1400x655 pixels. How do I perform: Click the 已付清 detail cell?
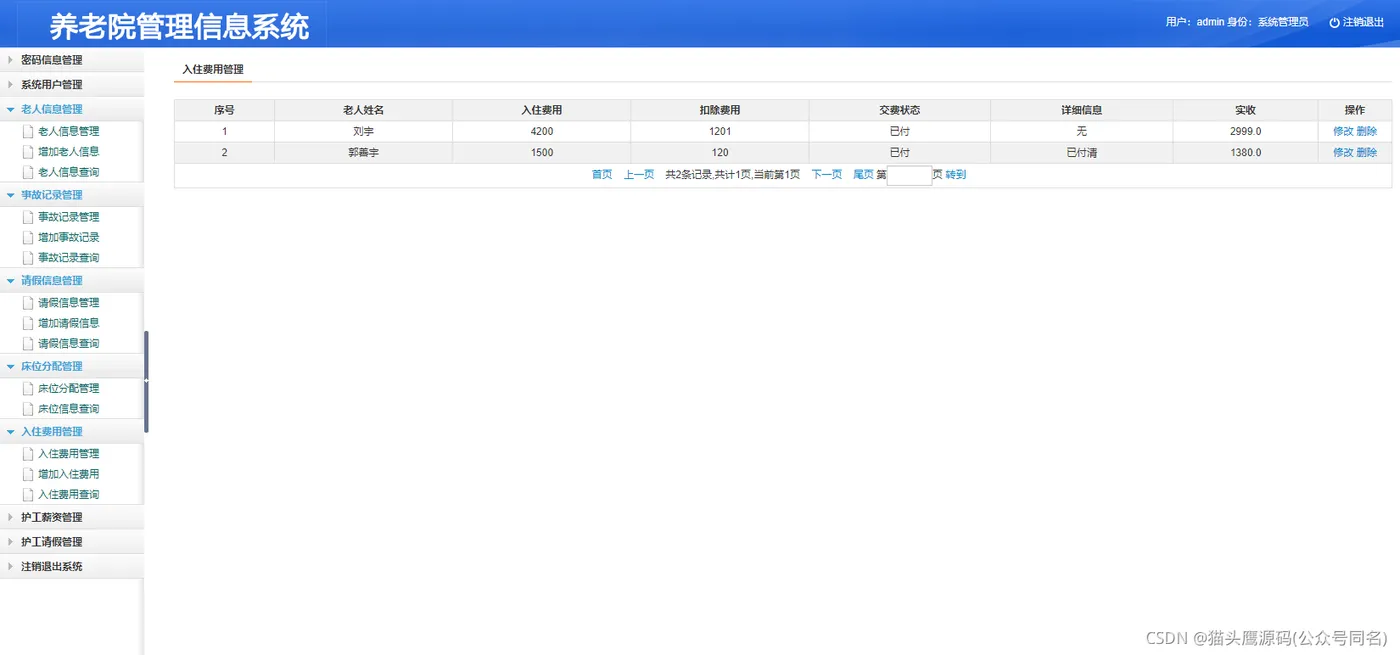pyautogui.click(x=1082, y=153)
